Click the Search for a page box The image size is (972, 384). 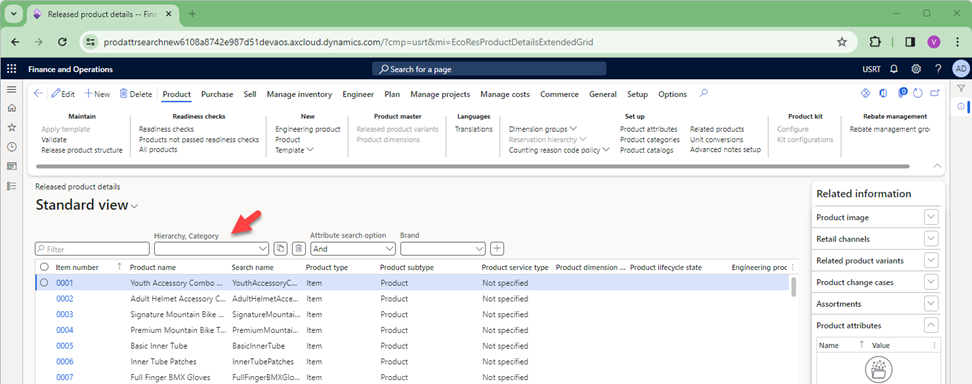[489, 69]
